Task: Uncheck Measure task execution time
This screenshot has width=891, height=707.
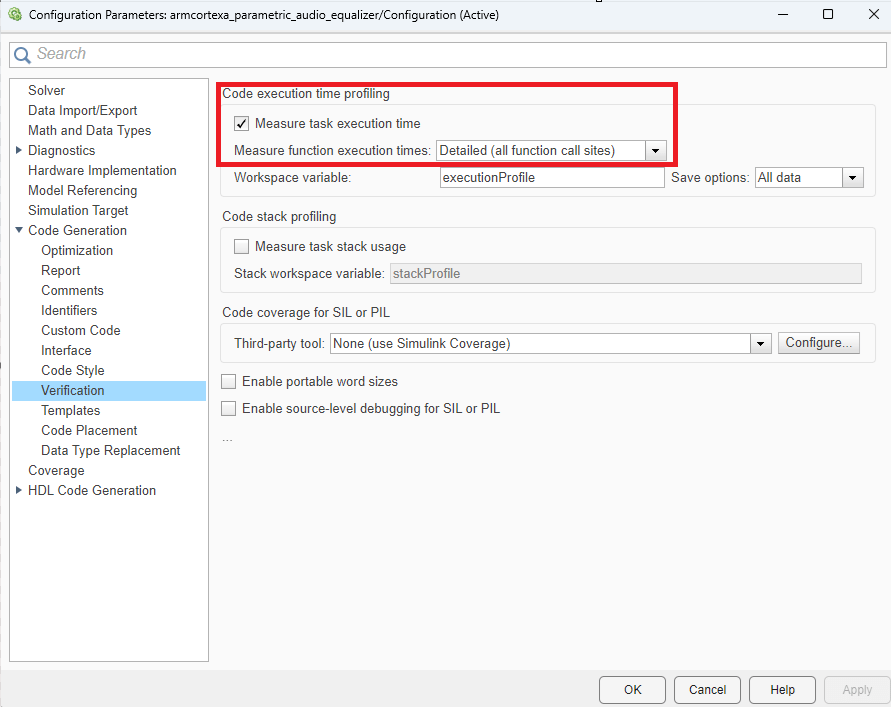Action: pos(241,123)
